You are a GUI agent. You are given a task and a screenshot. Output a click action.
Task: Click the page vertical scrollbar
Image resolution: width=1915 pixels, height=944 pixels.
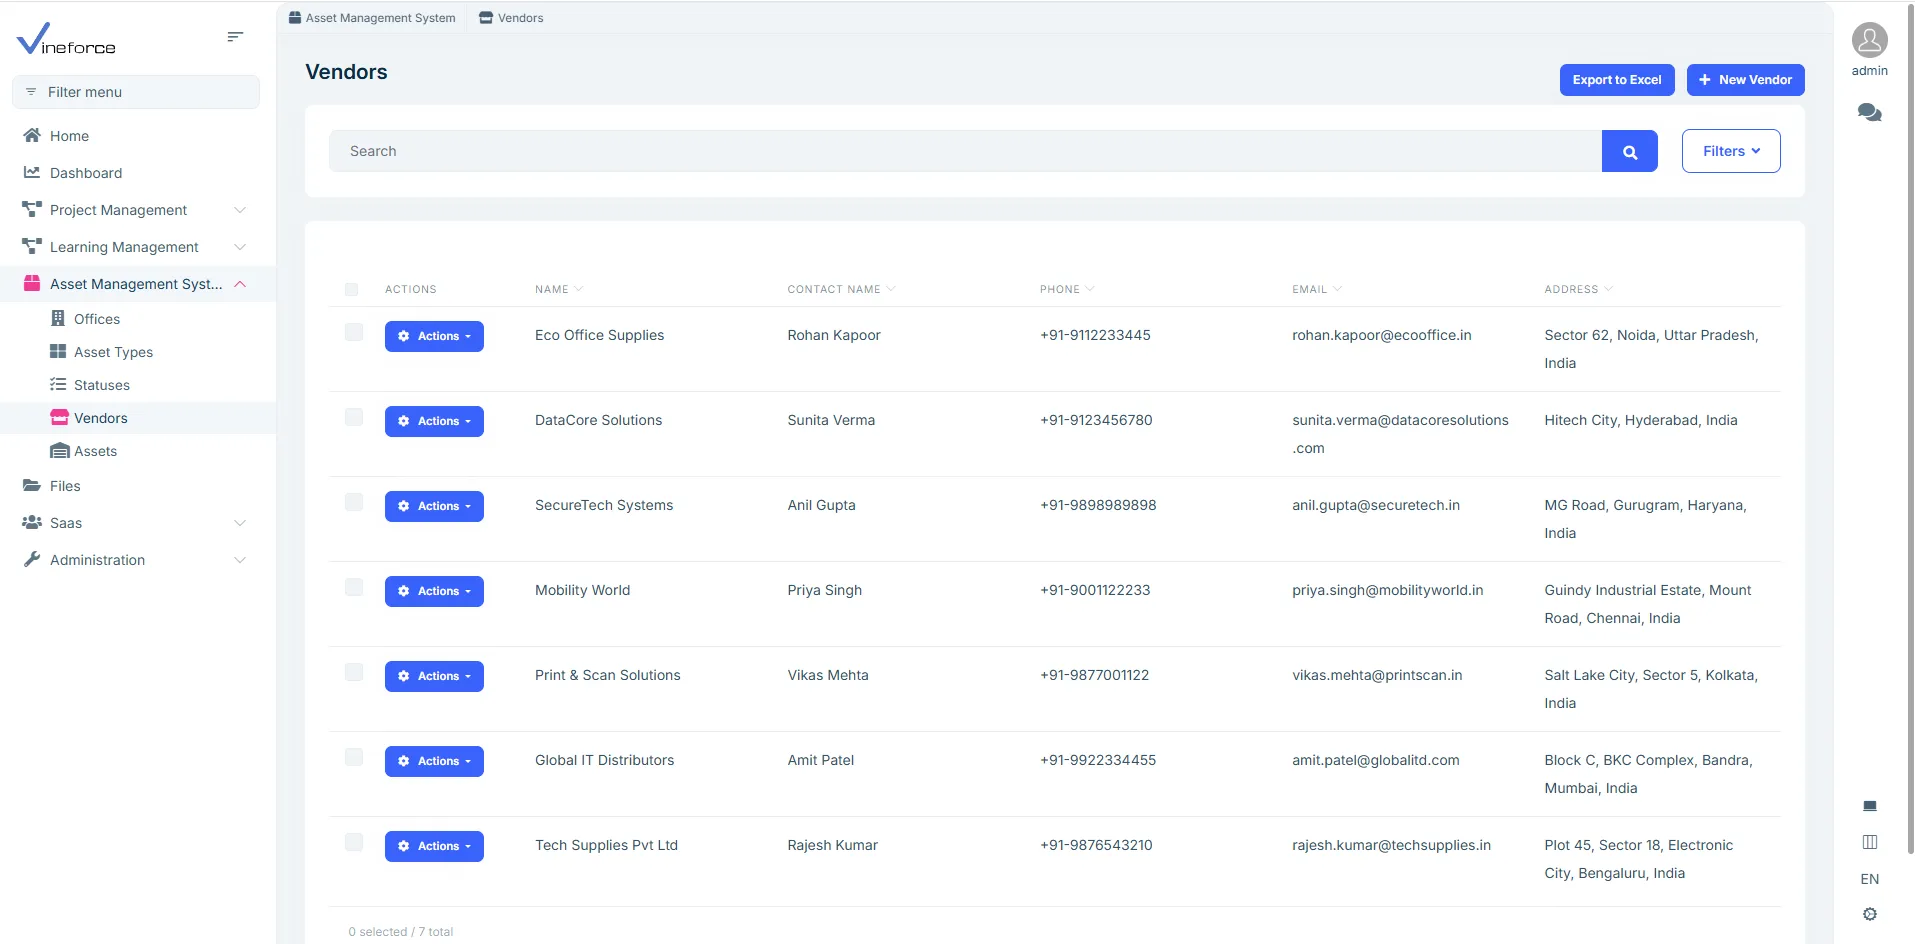1910,428
